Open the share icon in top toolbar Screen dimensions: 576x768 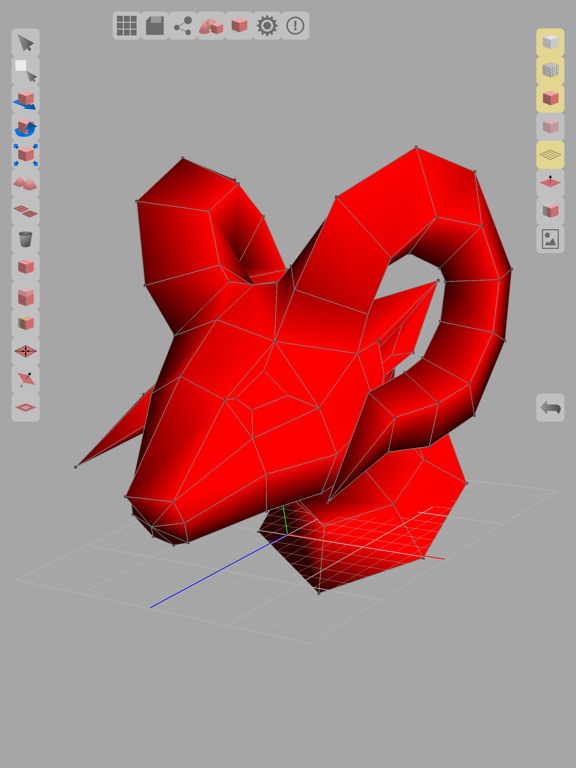coord(183,25)
